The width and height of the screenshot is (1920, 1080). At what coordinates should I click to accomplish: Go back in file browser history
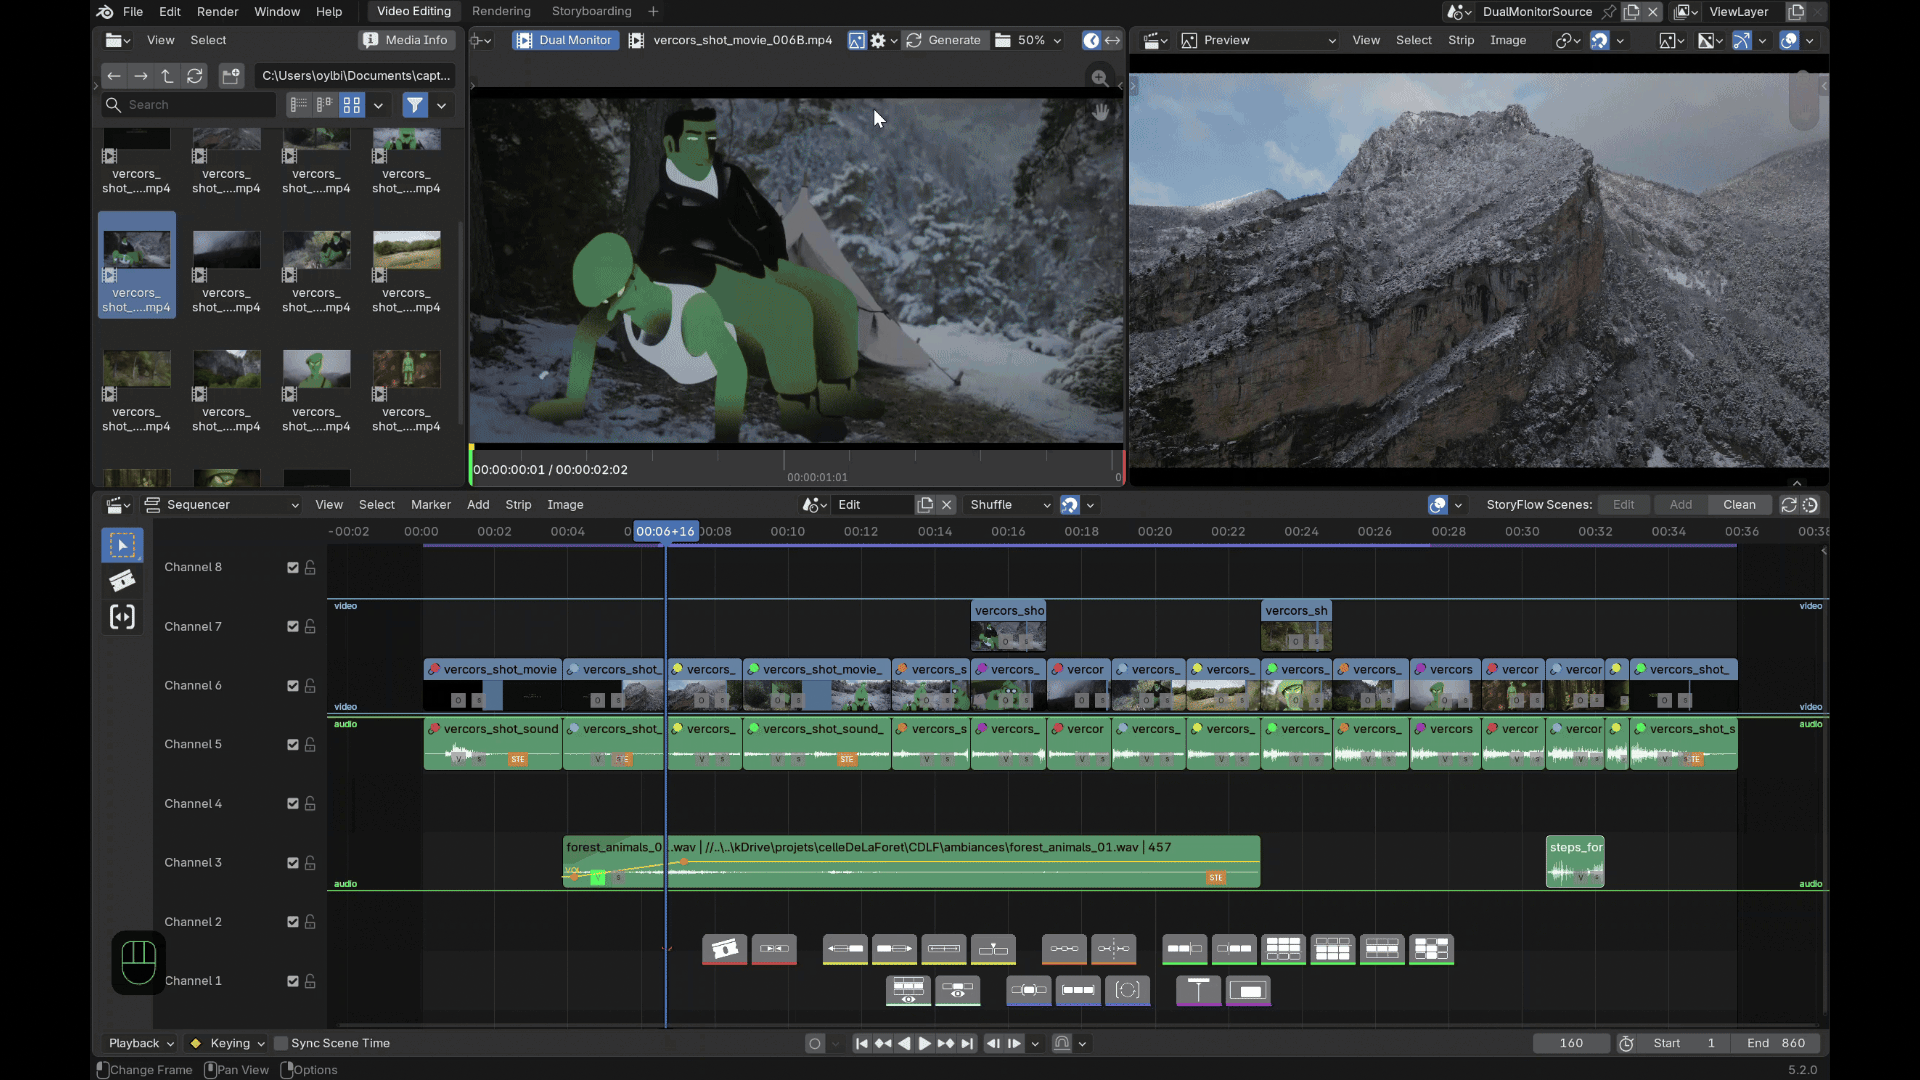pos(114,76)
